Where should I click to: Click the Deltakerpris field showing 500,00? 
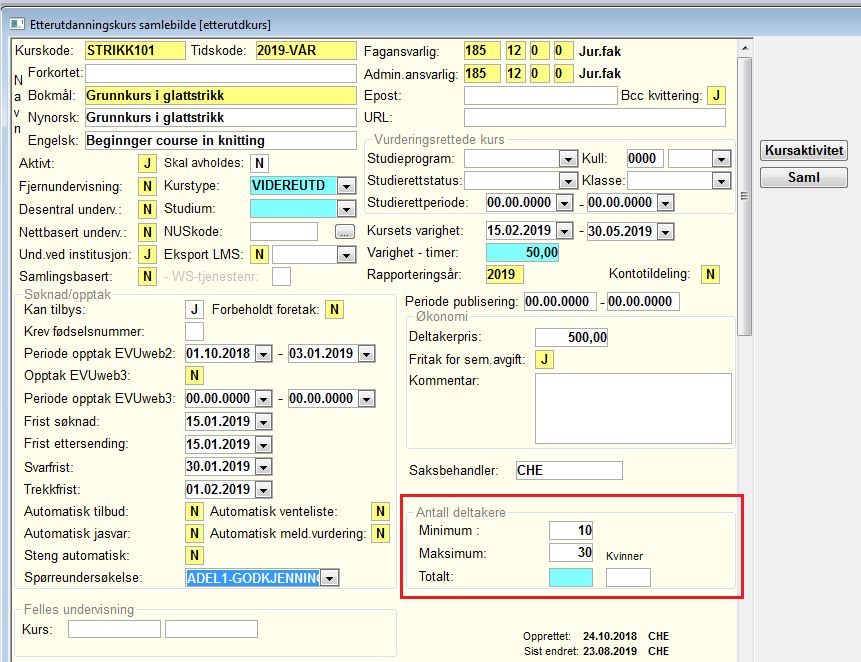tap(572, 337)
